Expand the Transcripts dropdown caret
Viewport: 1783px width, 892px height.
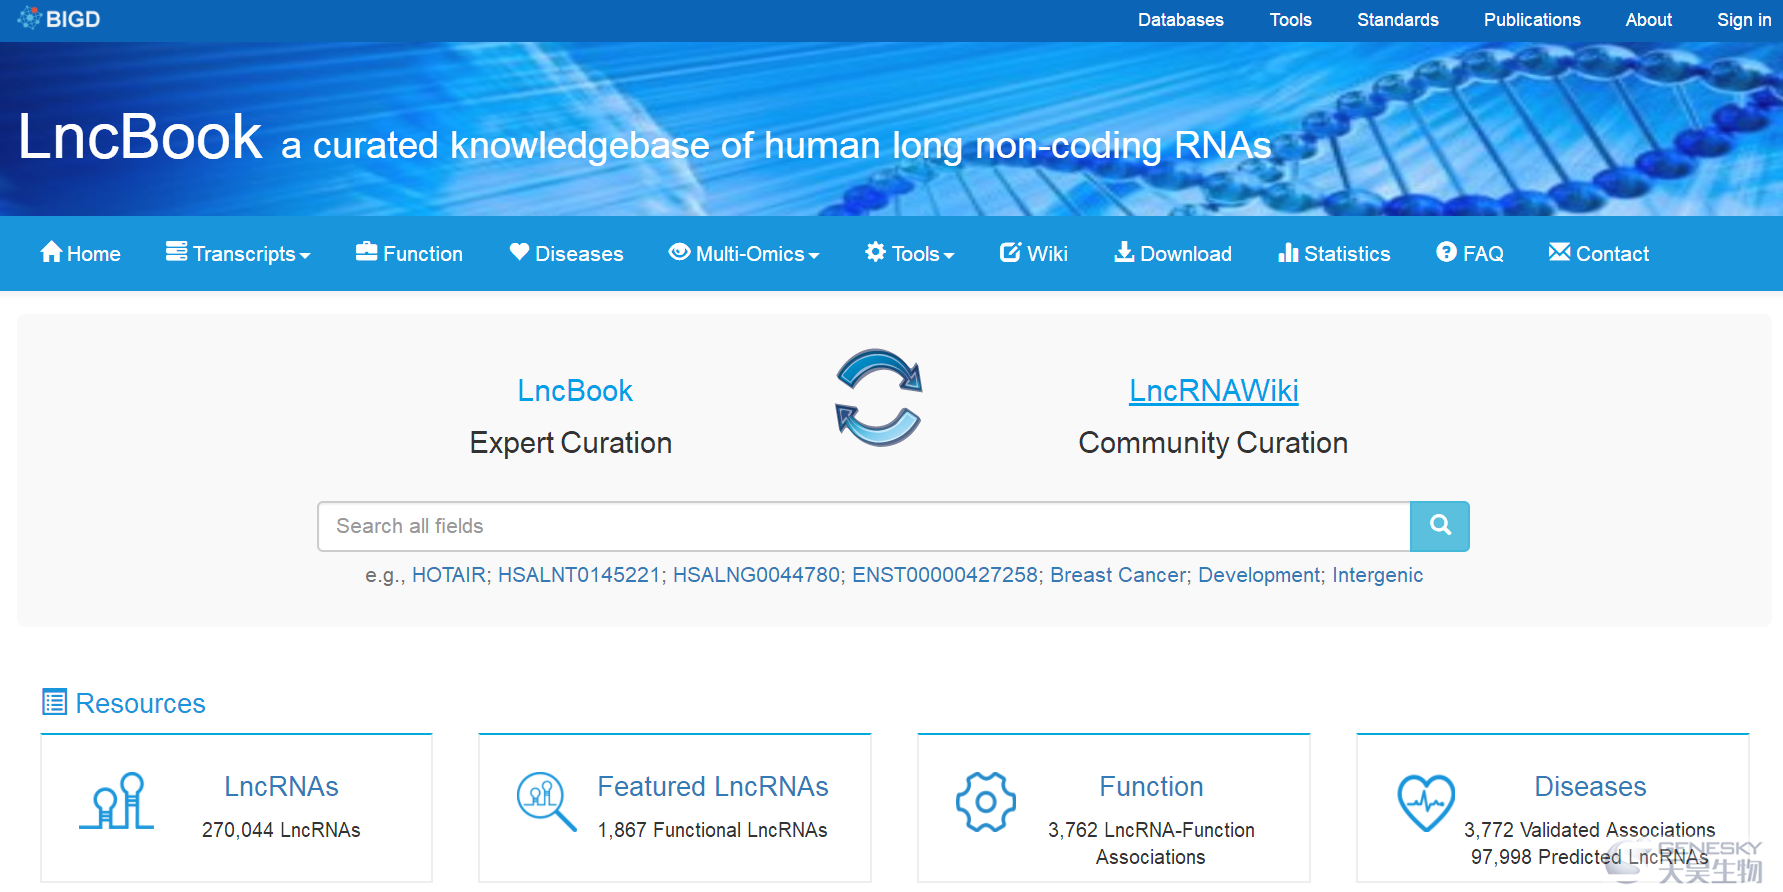(x=305, y=256)
